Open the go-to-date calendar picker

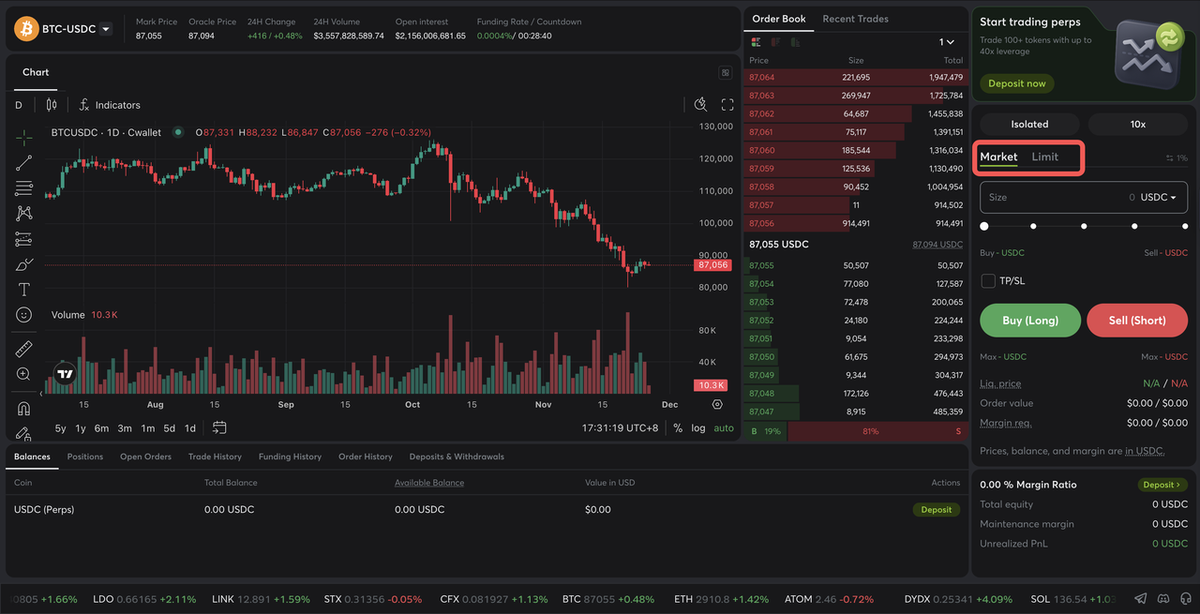point(220,428)
